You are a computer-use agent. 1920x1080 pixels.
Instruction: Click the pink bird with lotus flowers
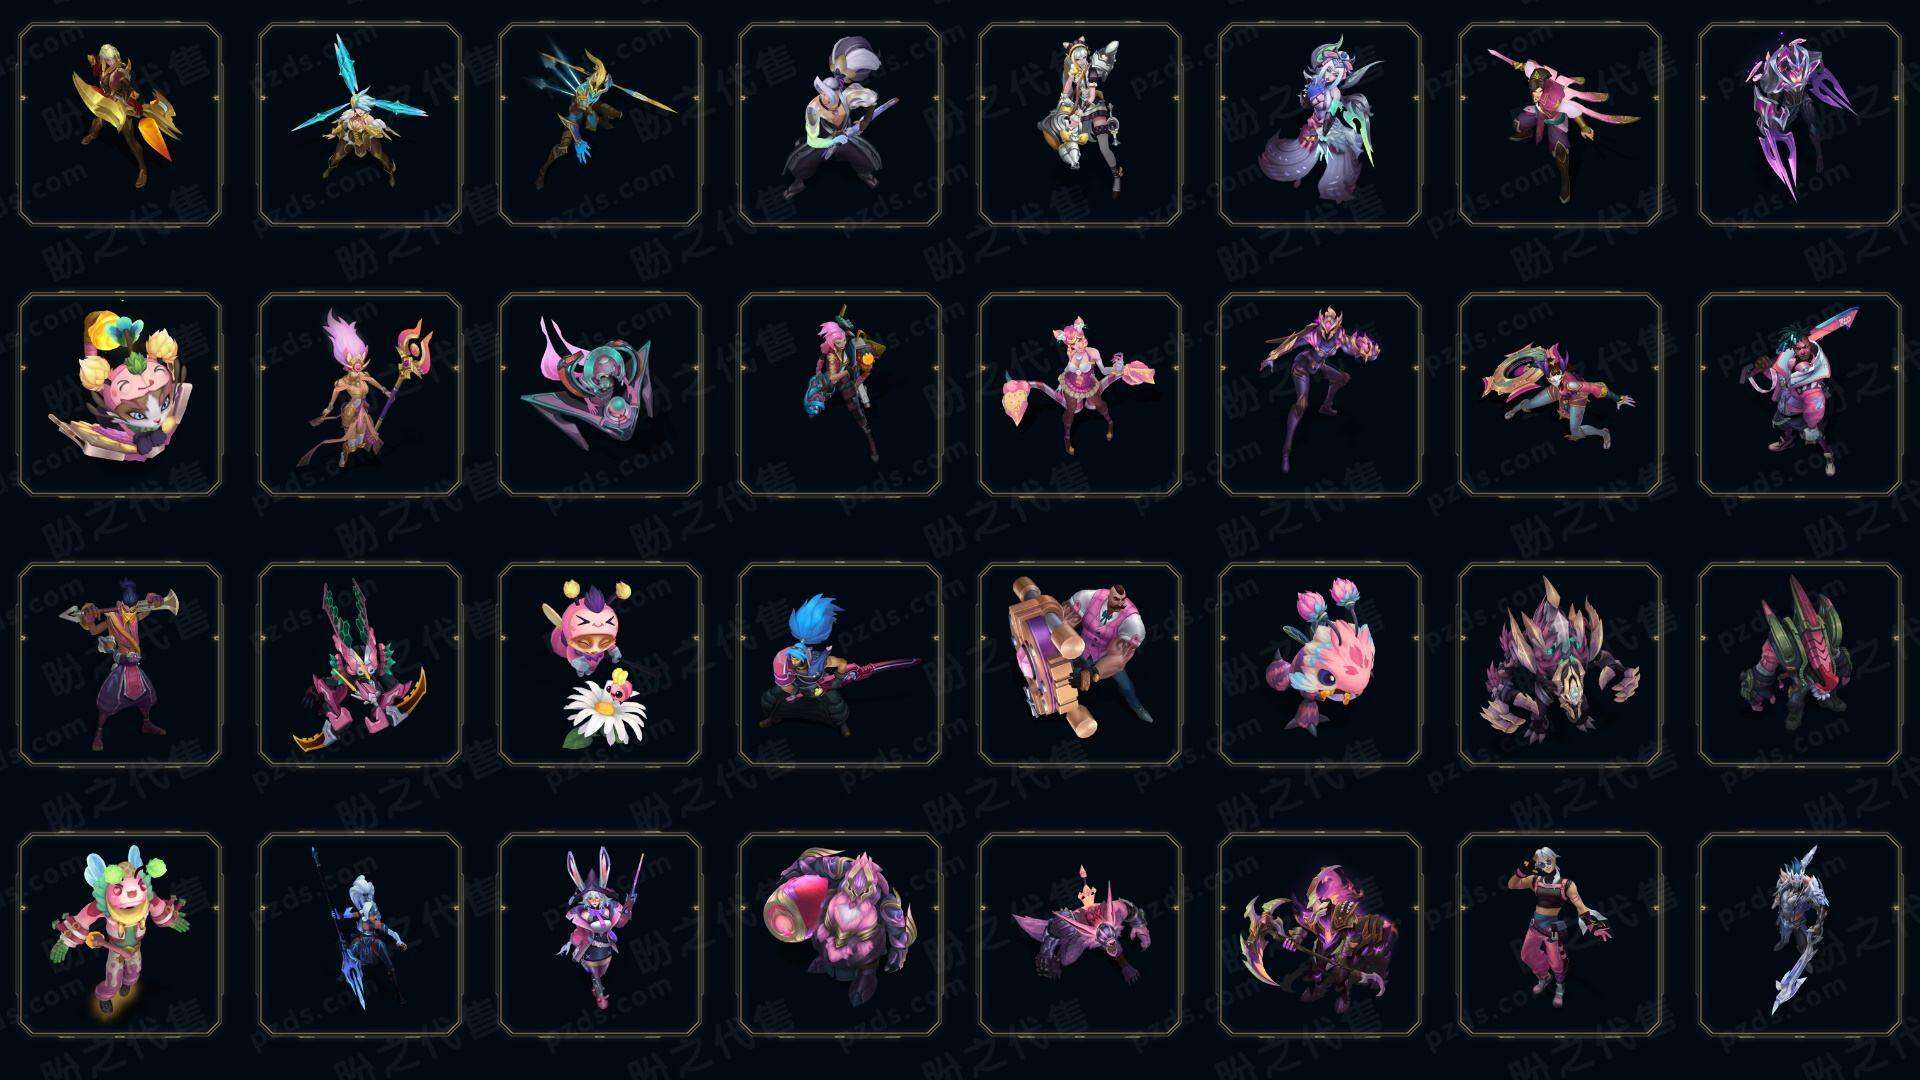pos(1320,664)
